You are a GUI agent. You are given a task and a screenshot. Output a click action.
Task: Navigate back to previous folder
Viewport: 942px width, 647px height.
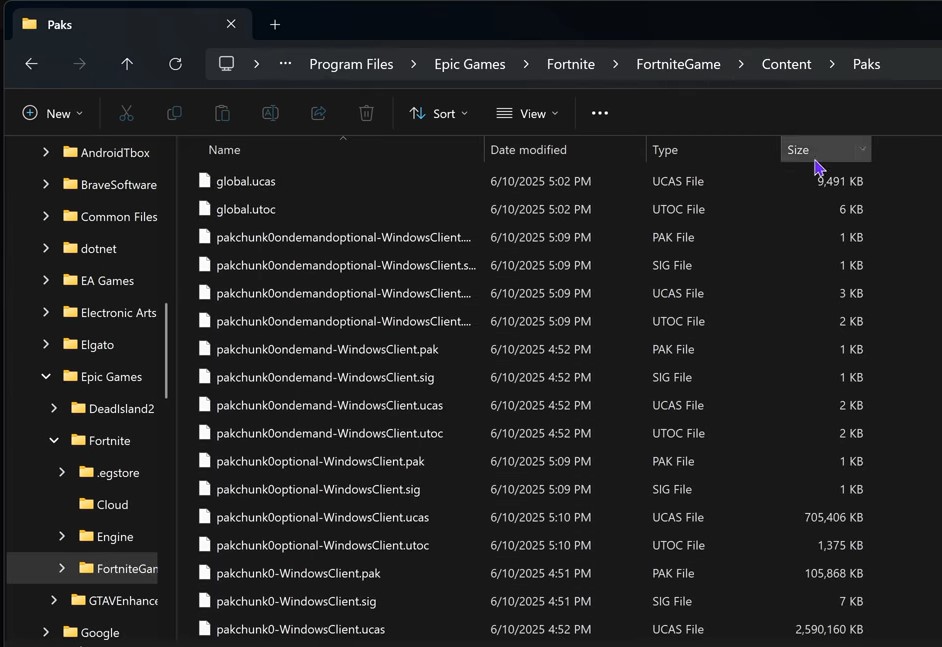pos(31,64)
